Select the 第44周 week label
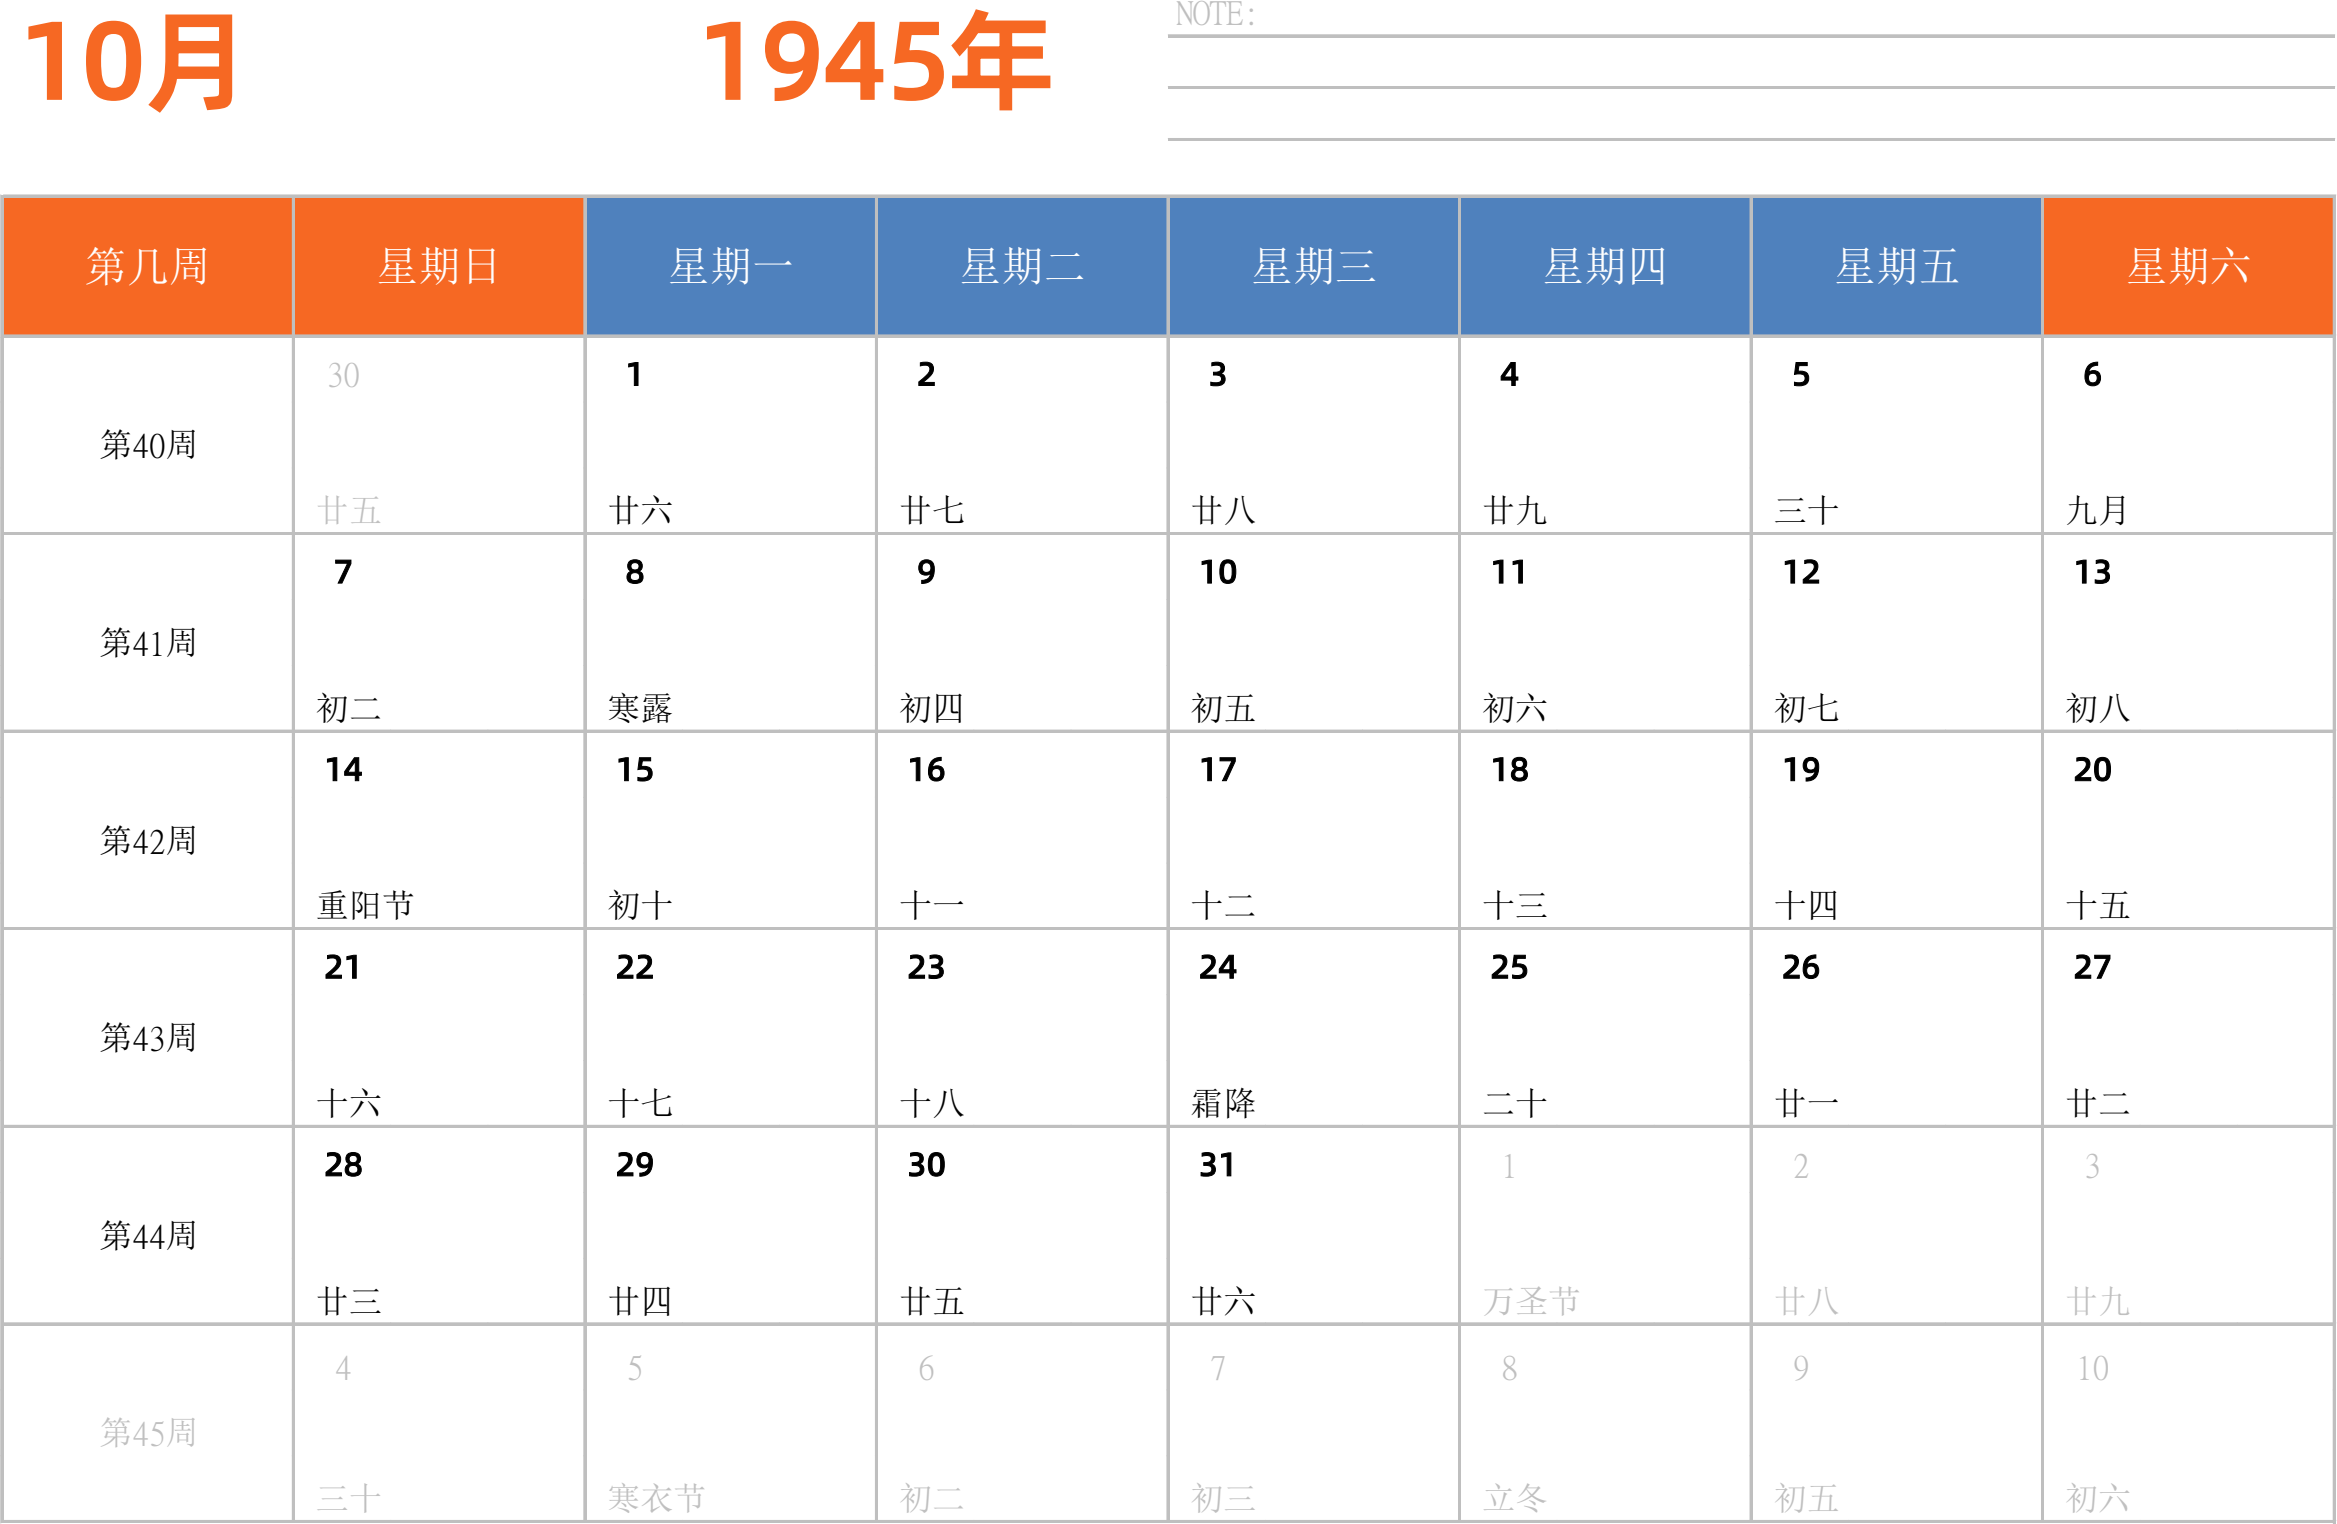 click(x=147, y=1236)
